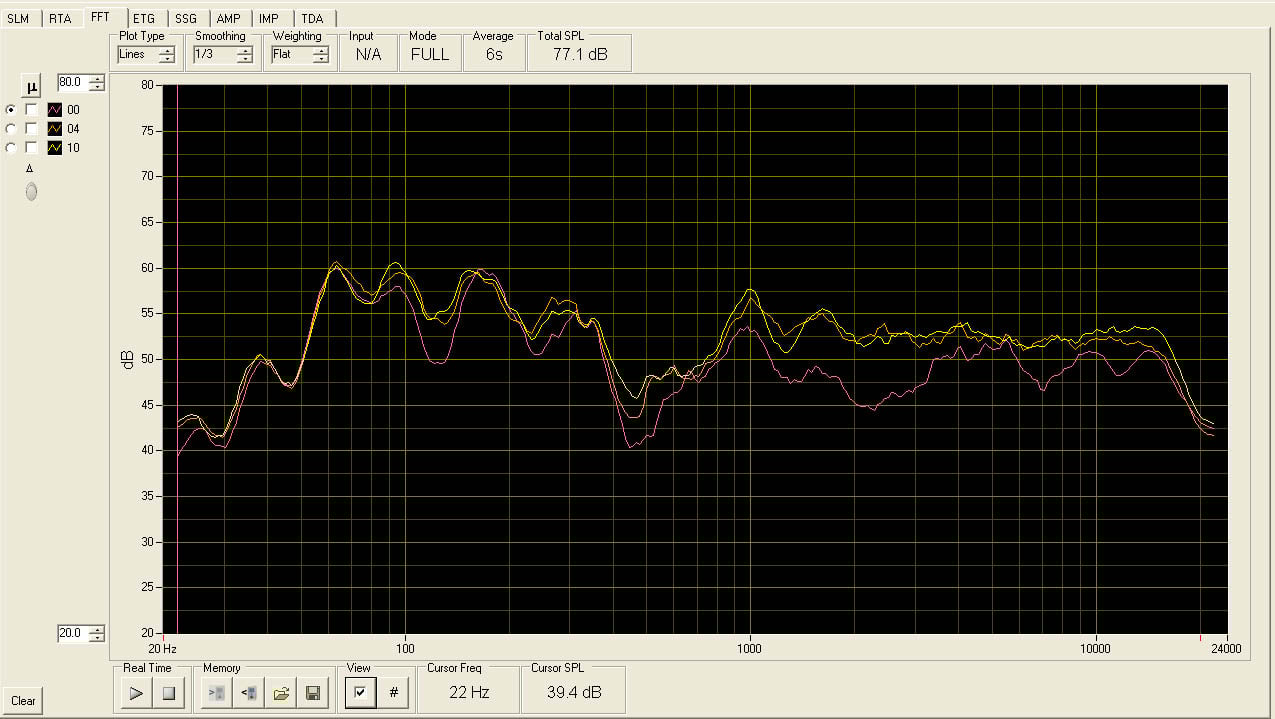Switch to the RTA tab

(60, 19)
